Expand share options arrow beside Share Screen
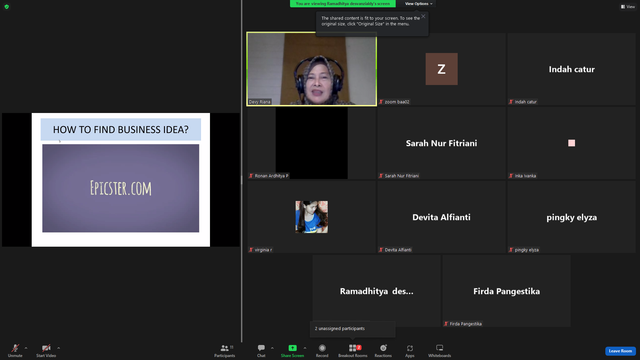The image size is (640, 360). coord(305,348)
